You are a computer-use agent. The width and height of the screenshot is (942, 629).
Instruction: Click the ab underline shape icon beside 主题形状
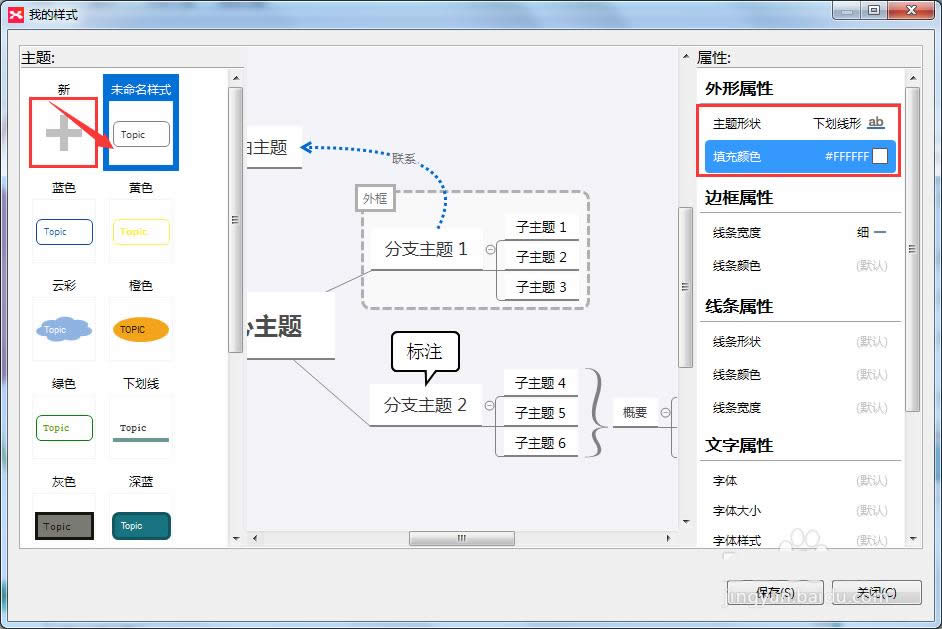pyautogui.click(x=875, y=121)
